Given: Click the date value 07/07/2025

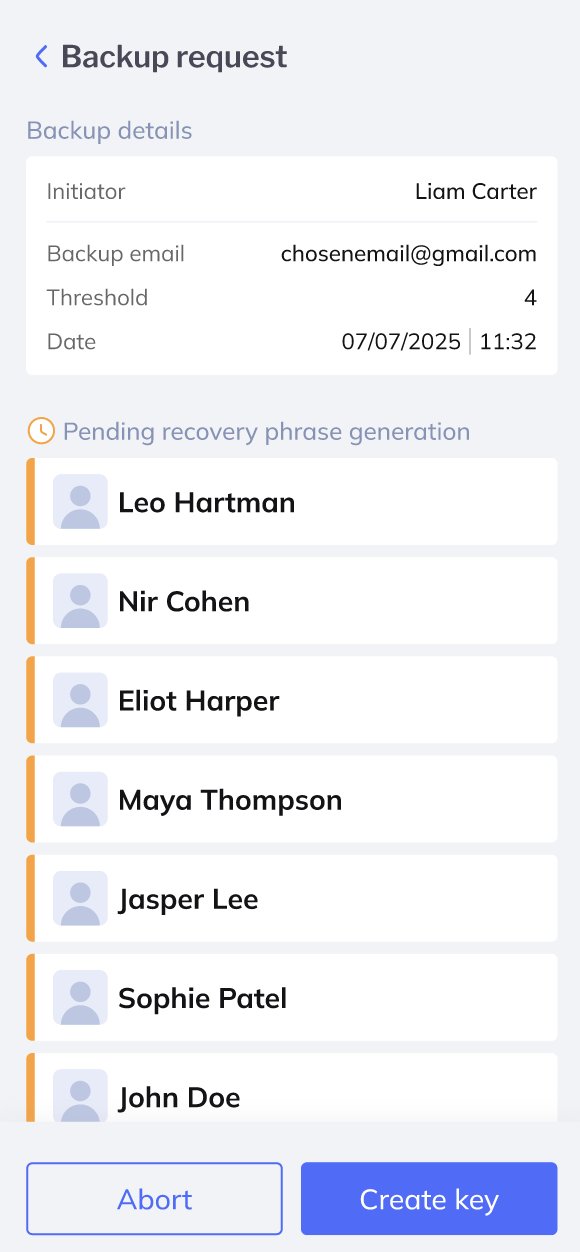Looking at the screenshot, I should 401,342.
